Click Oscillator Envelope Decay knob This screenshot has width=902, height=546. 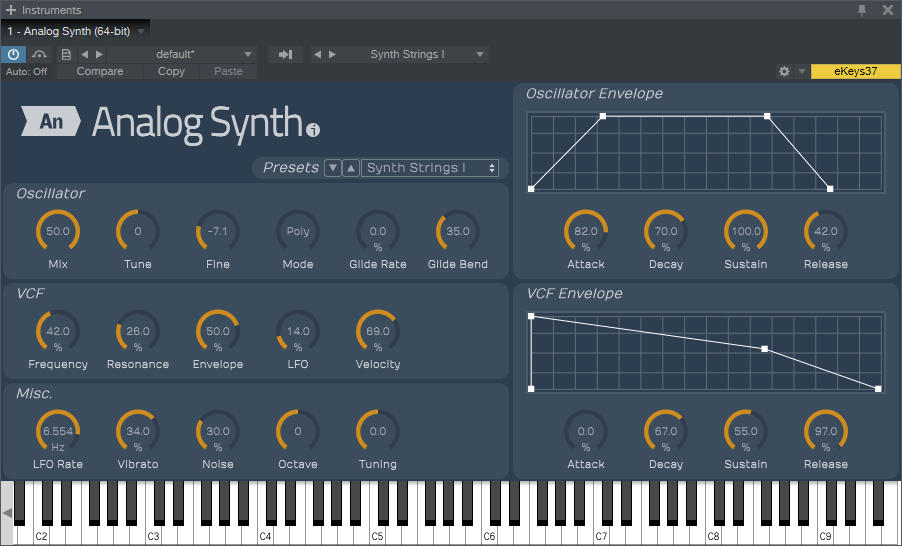pyautogui.click(x=666, y=231)
